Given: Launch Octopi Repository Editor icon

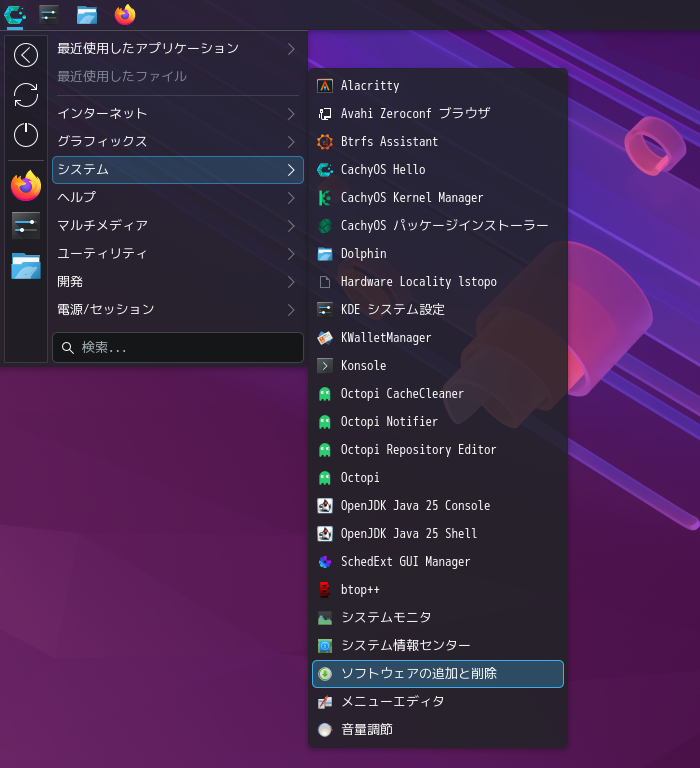Looking at the screenshot, I should coord(325,450).
